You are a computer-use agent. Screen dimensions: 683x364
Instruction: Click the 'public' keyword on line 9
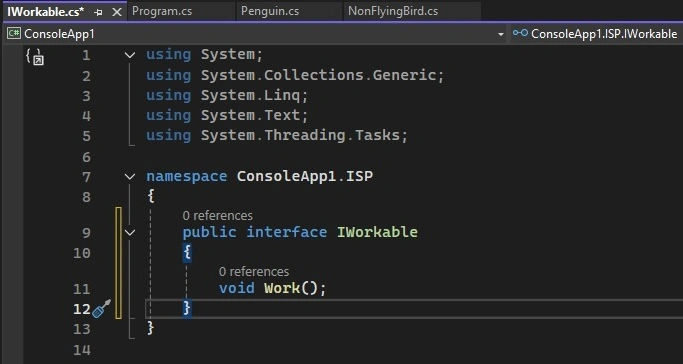pyautogui.click(x=210, y=232)
